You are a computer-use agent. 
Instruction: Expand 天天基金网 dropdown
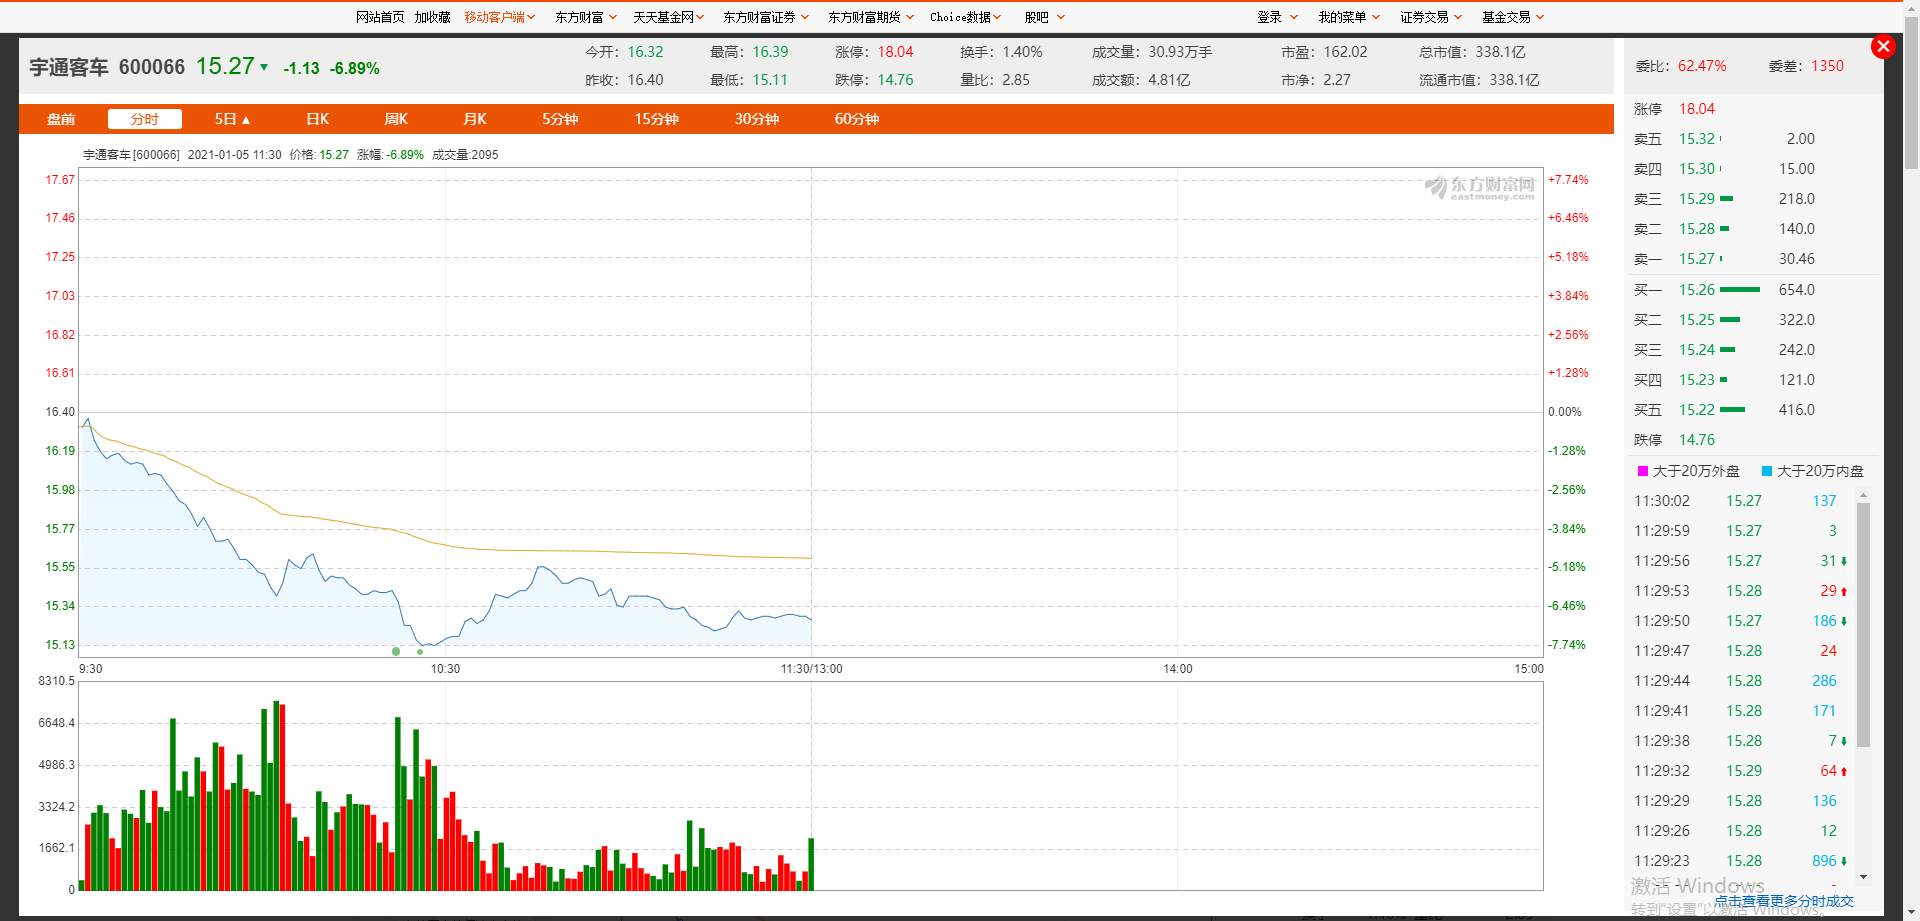coord(668,17)
